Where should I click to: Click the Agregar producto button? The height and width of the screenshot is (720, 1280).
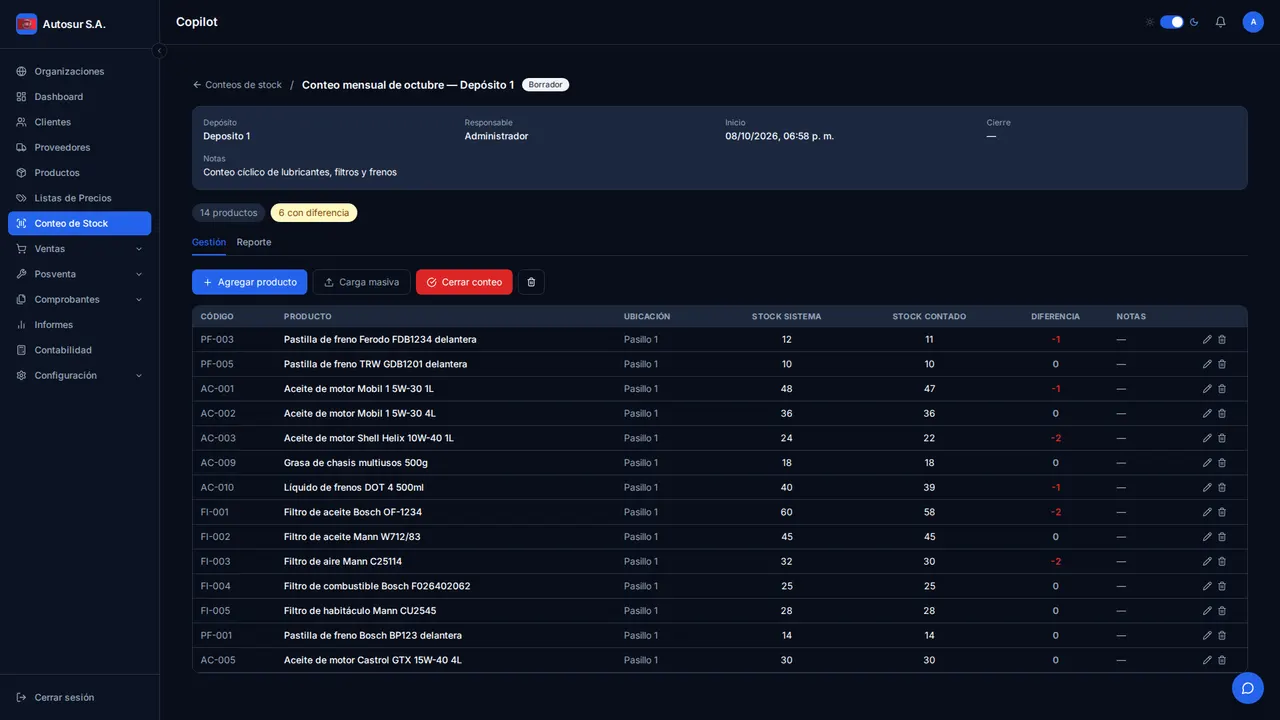(249, 282)
